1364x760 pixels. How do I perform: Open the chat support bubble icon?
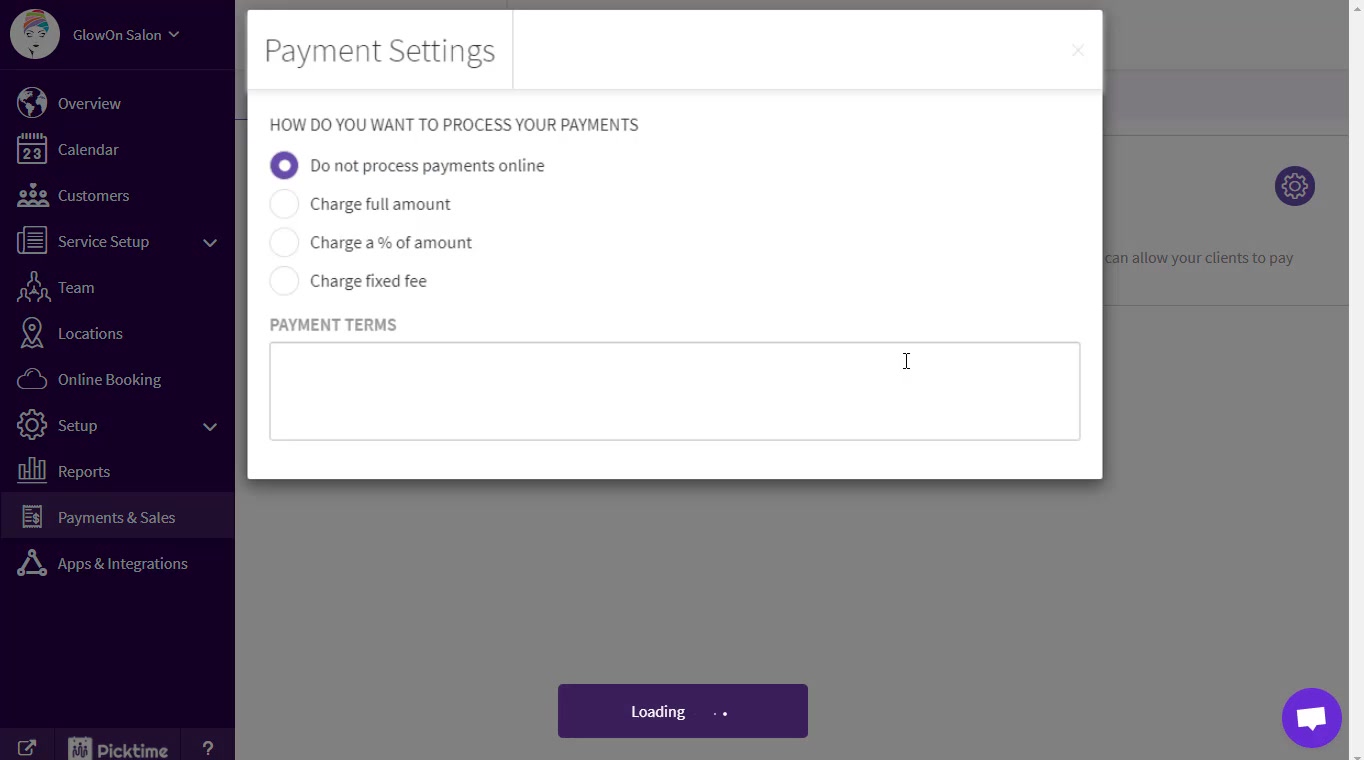point(1311,718)
